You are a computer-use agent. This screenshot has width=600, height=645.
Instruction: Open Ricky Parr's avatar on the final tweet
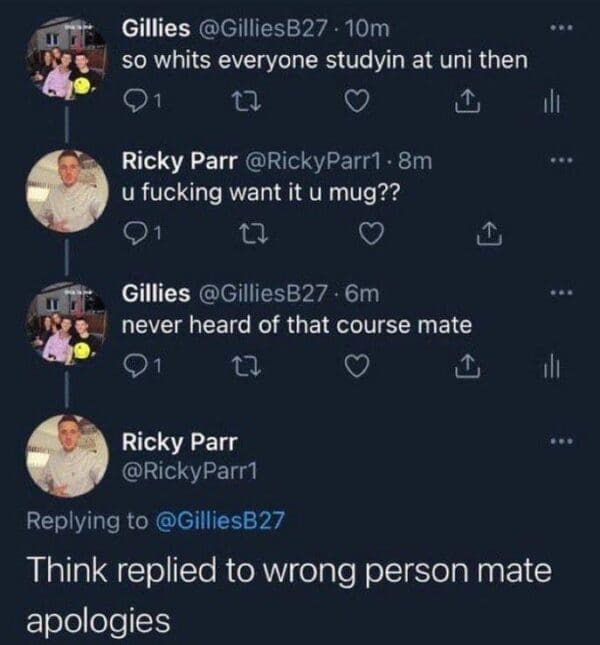(66, 455)
